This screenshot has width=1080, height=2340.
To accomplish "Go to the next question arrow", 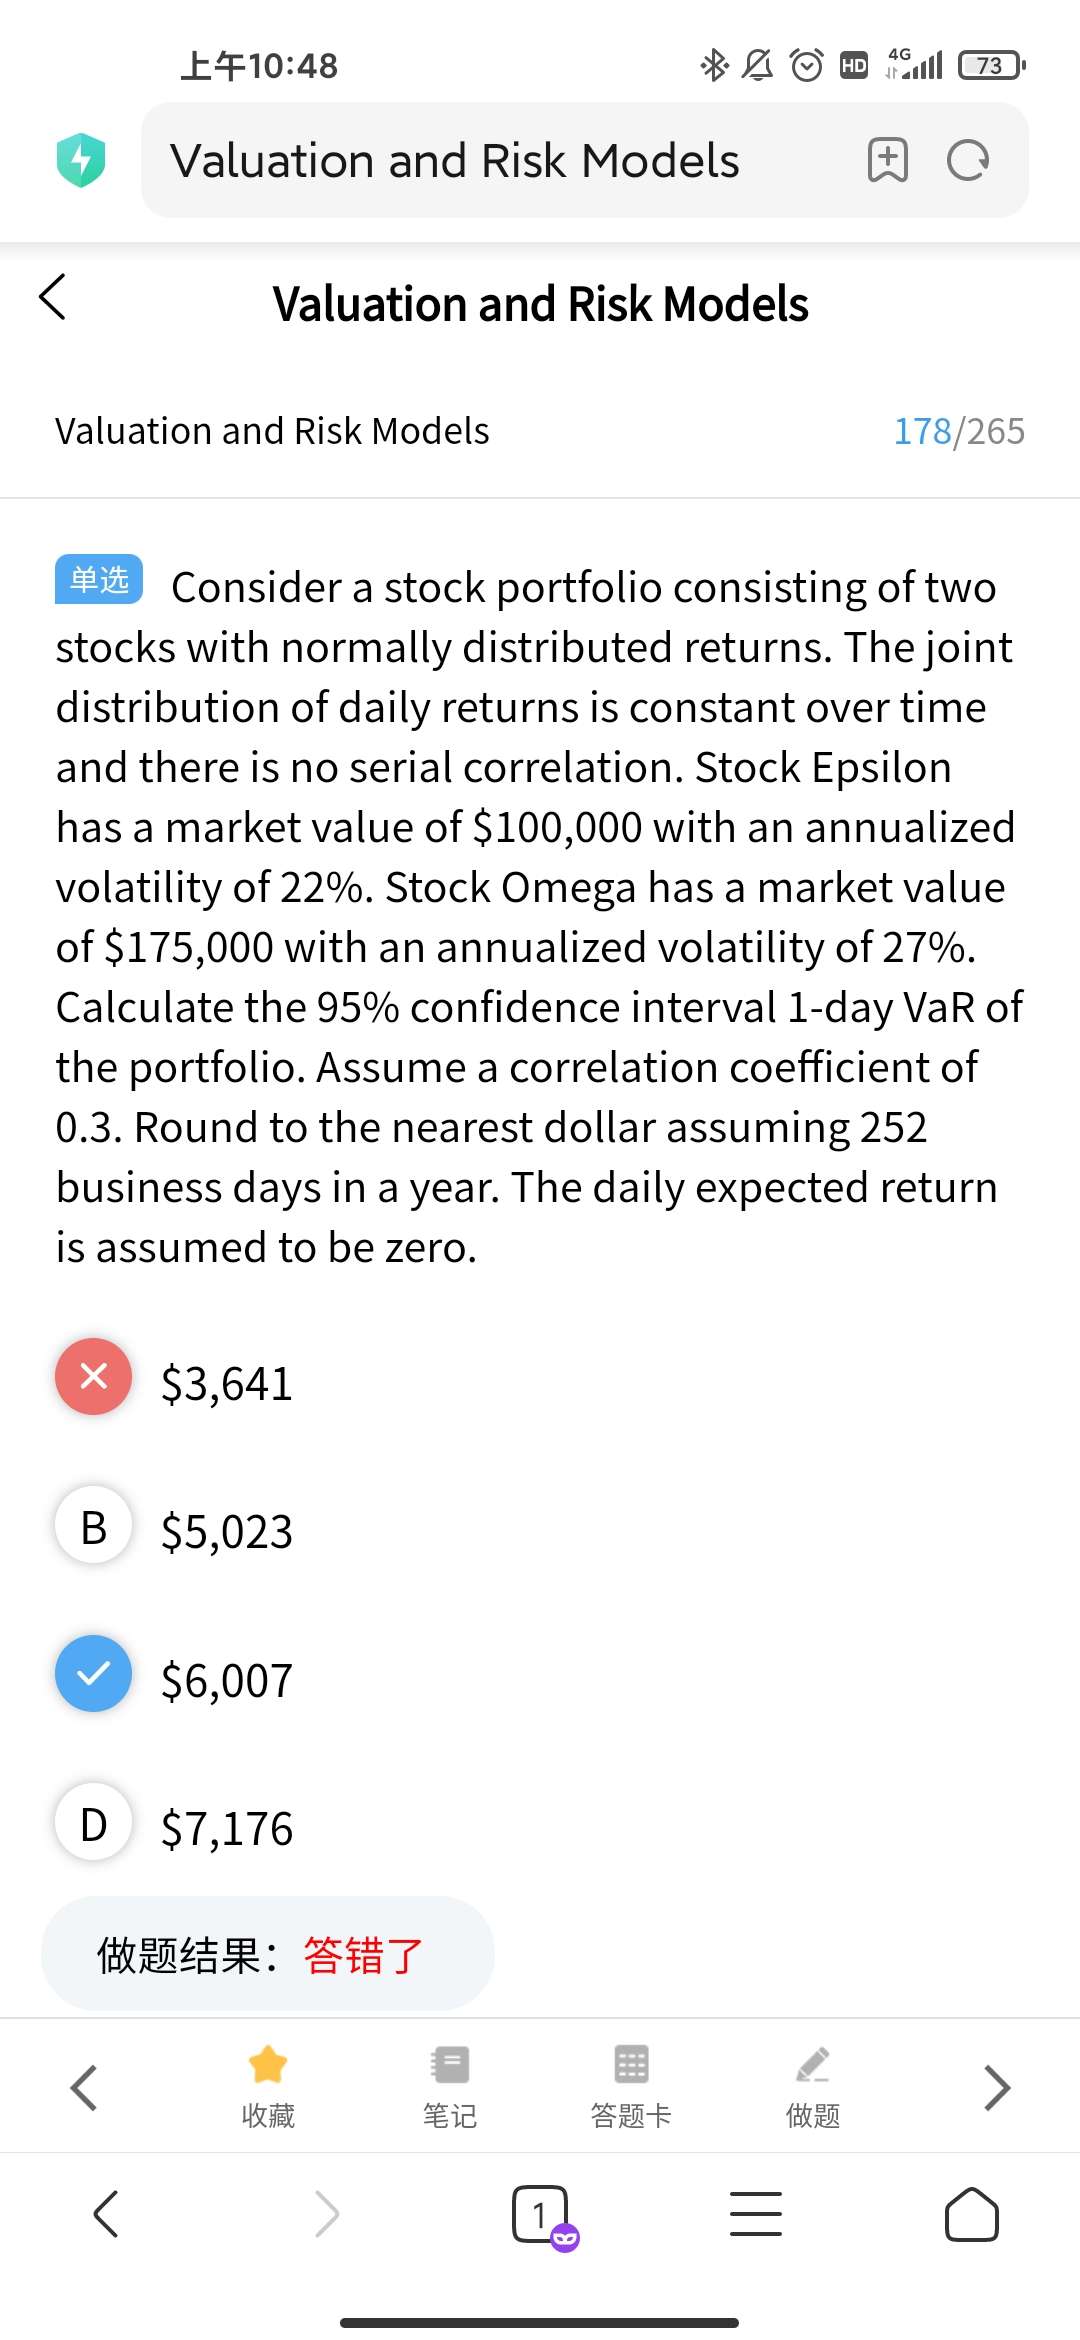I will (997, 2087).
